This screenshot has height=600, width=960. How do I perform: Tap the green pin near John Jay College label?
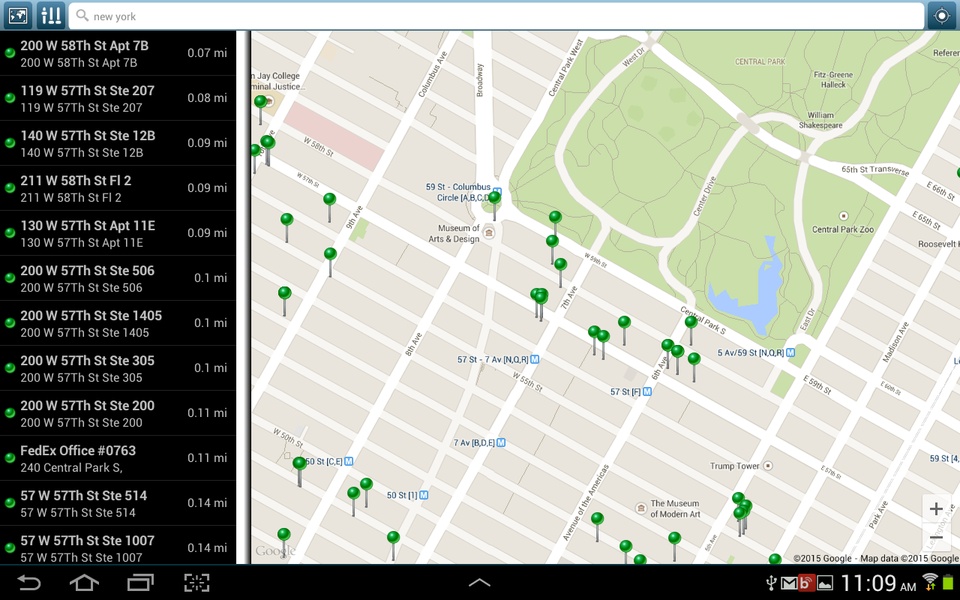click(261, 102)
